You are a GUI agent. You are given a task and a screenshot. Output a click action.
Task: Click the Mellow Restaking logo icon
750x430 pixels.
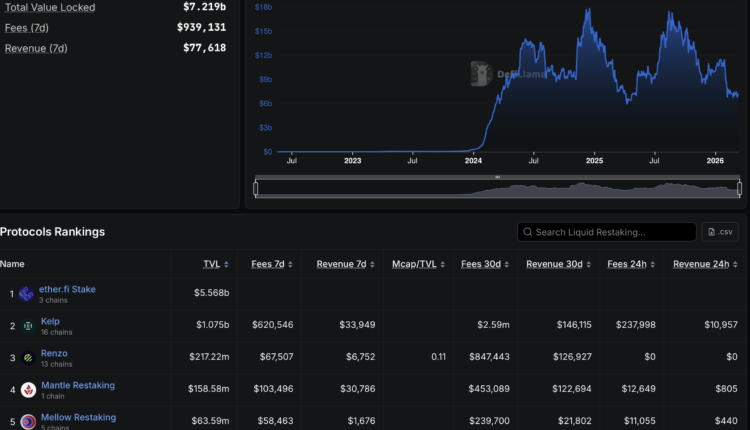click(27, 421)
